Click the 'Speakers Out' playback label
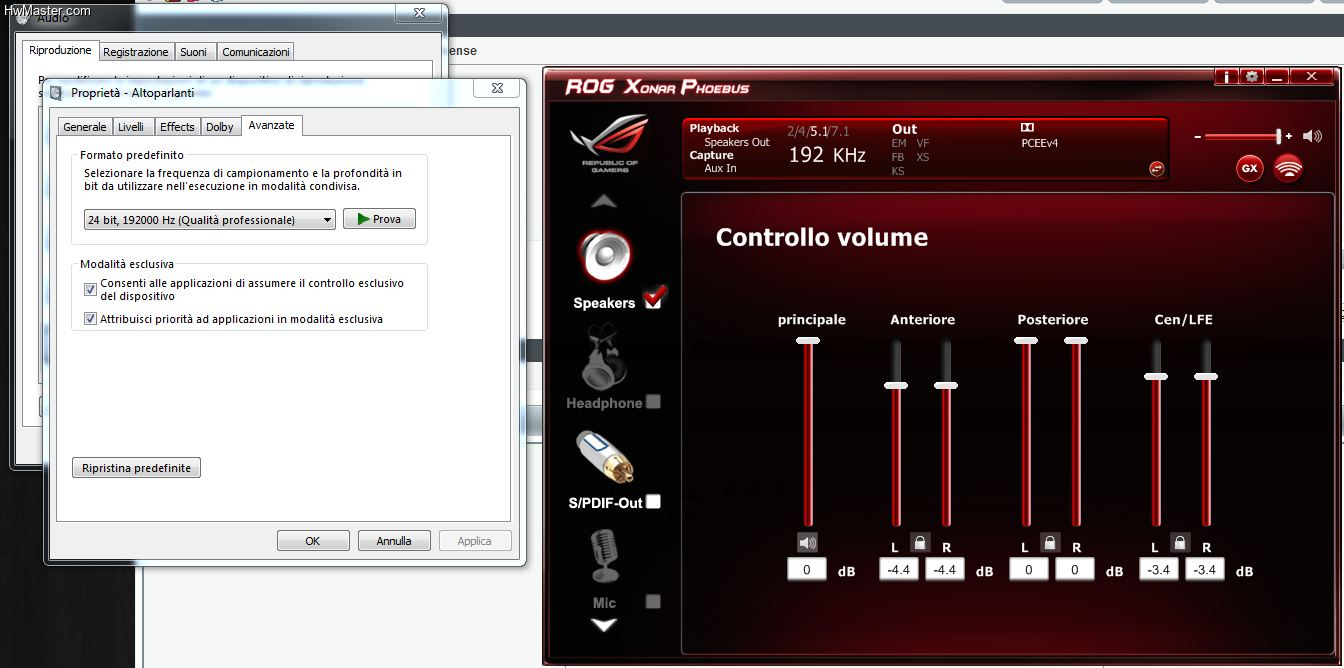 click(x=737, y=142)
